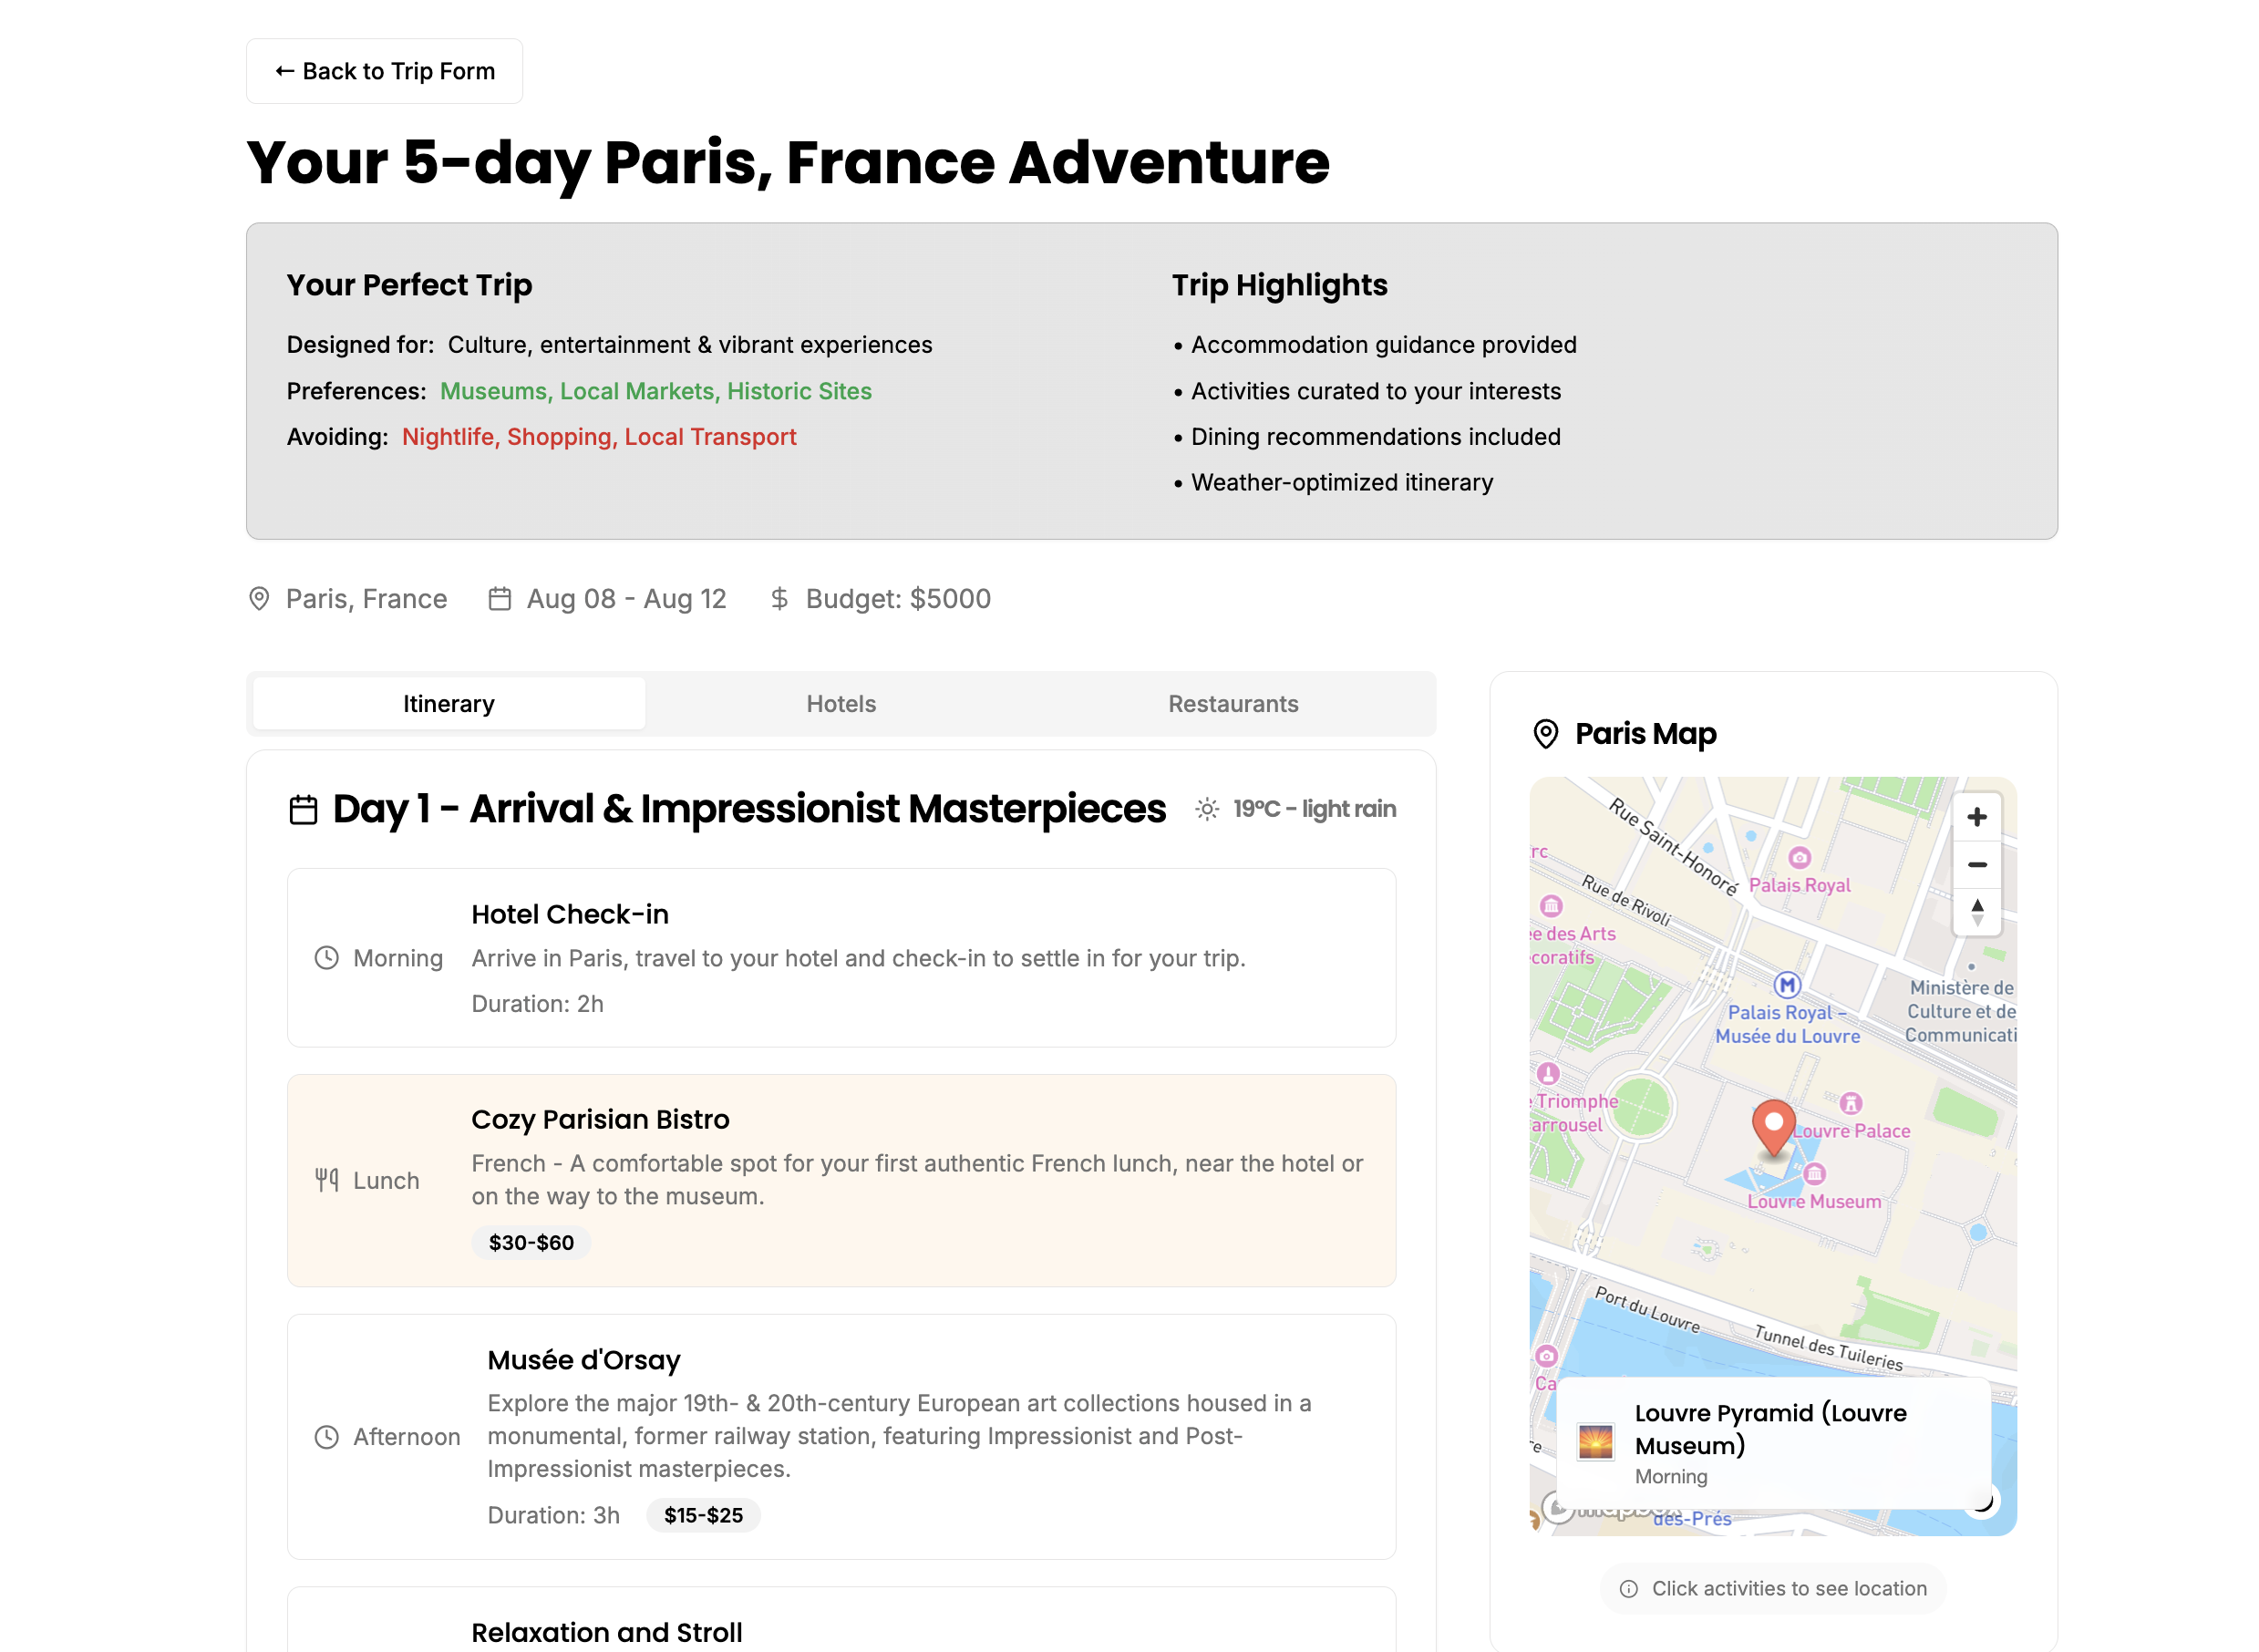This screenshot has width=2259, height=1652.
Task: Click the Palais Royal metro station icon
Action: 1786,985
